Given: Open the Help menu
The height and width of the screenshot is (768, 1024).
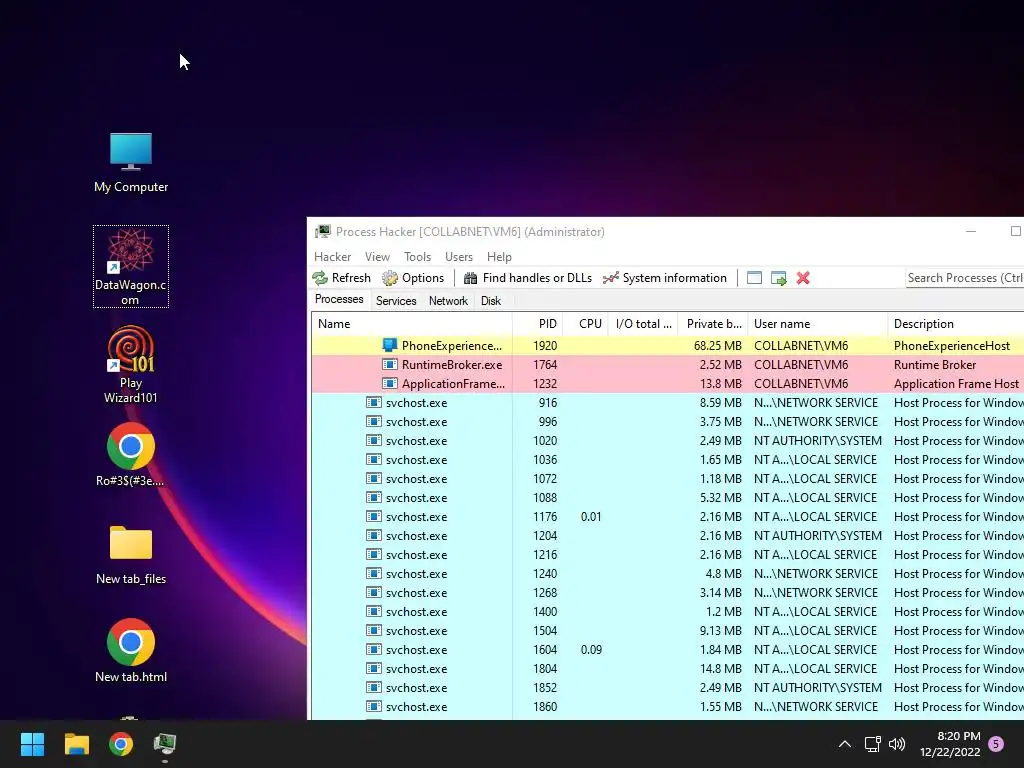Looking at the screenshot, I should [x=499, y=257].
